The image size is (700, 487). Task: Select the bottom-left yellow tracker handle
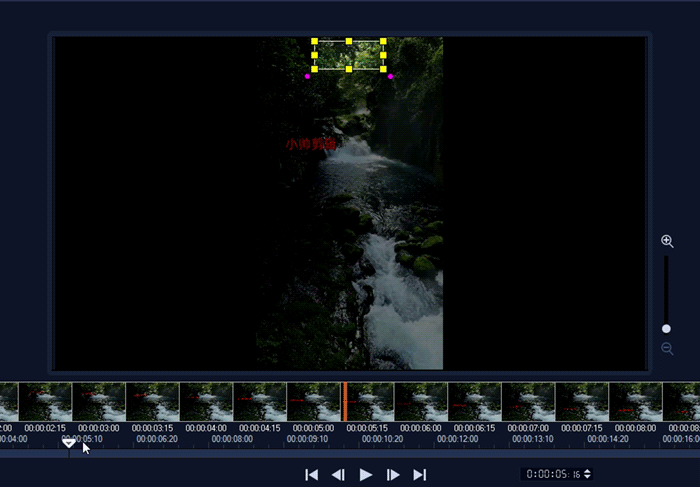tap(314, 69)
